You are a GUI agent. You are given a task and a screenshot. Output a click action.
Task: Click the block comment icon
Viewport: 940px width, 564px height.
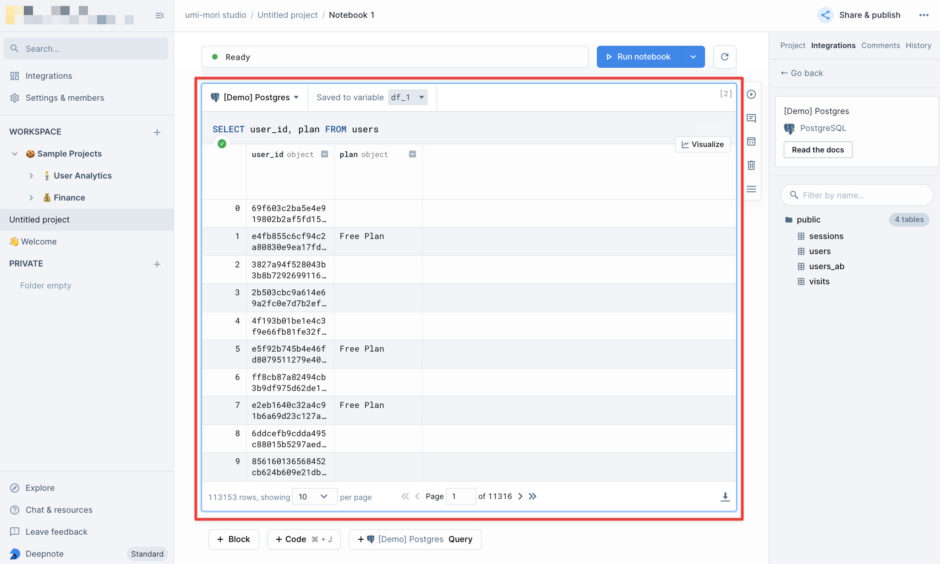pyautogui.click(x=751, y=118)
